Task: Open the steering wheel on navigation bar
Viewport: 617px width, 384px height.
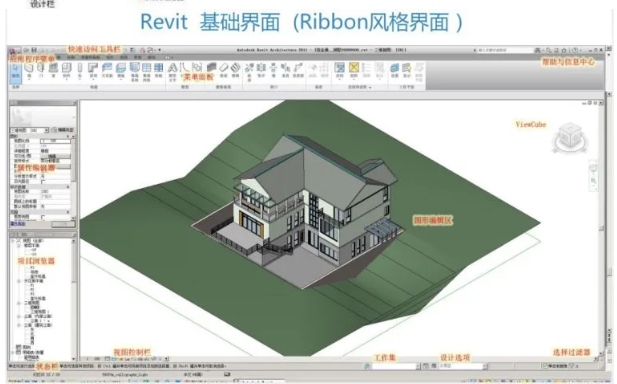Action: (x=593, y=169)
